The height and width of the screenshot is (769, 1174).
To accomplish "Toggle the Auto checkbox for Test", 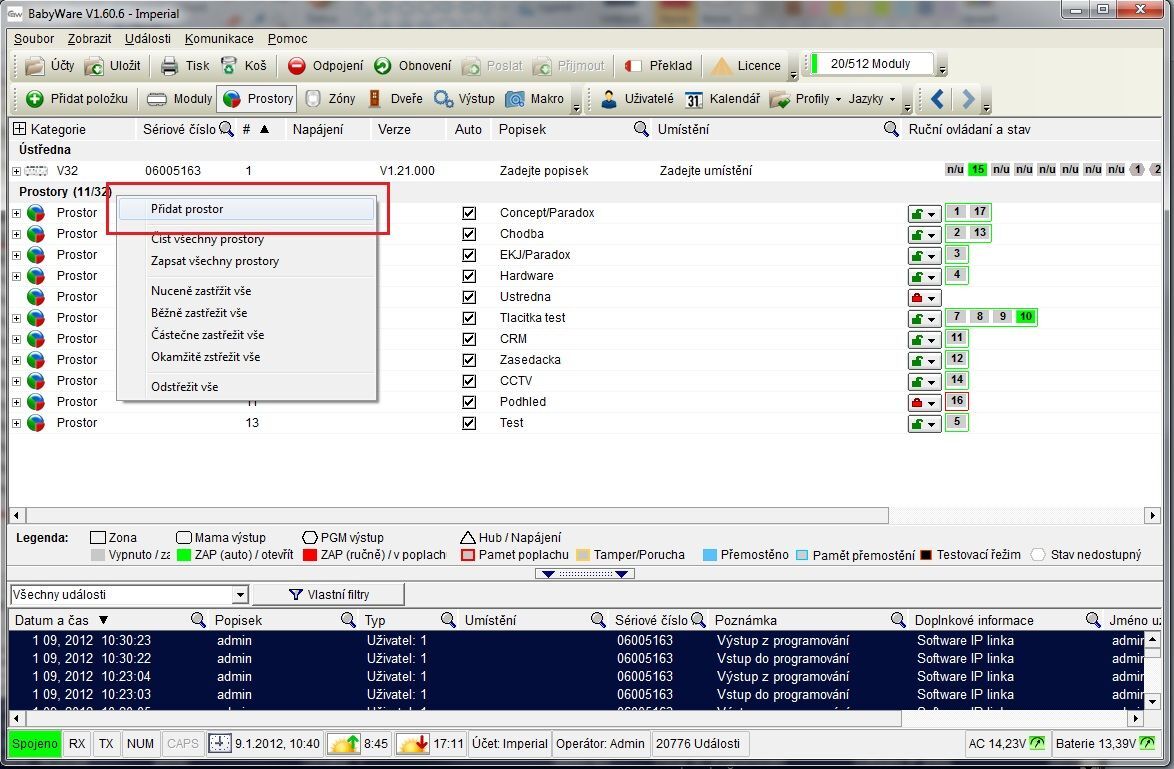I will 469,423.
